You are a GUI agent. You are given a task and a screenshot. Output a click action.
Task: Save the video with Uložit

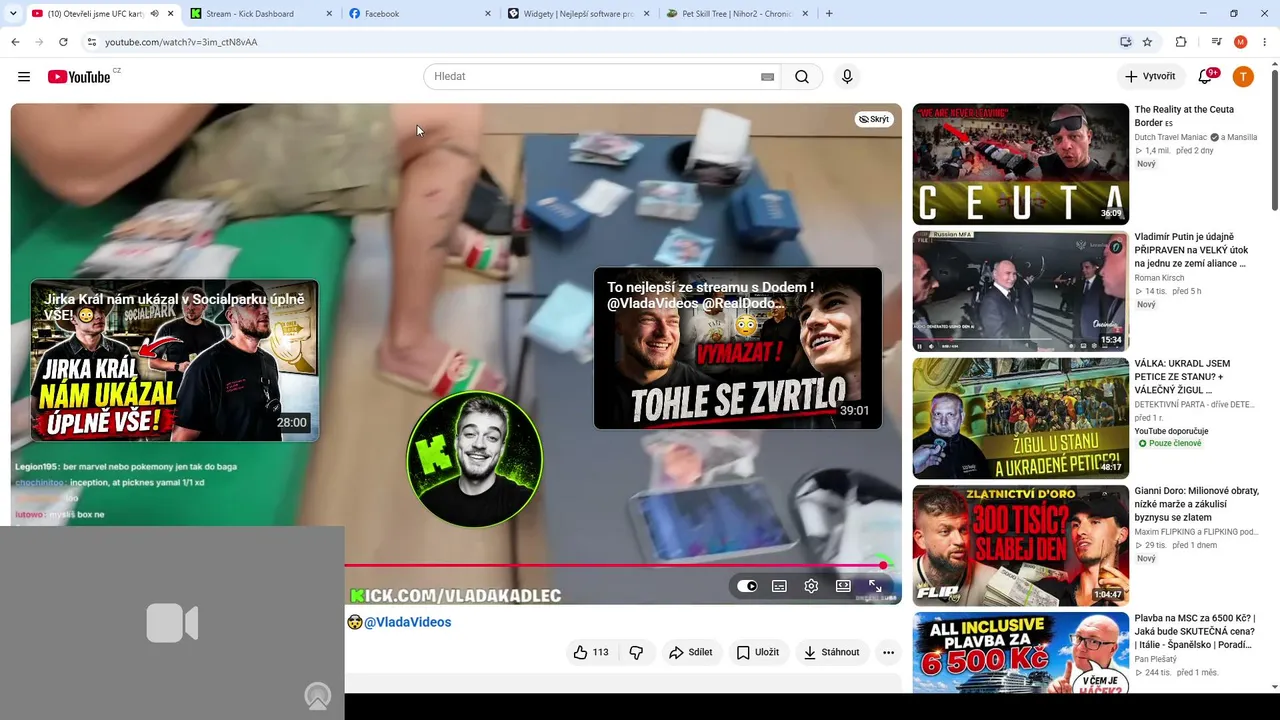coord(757,652)
